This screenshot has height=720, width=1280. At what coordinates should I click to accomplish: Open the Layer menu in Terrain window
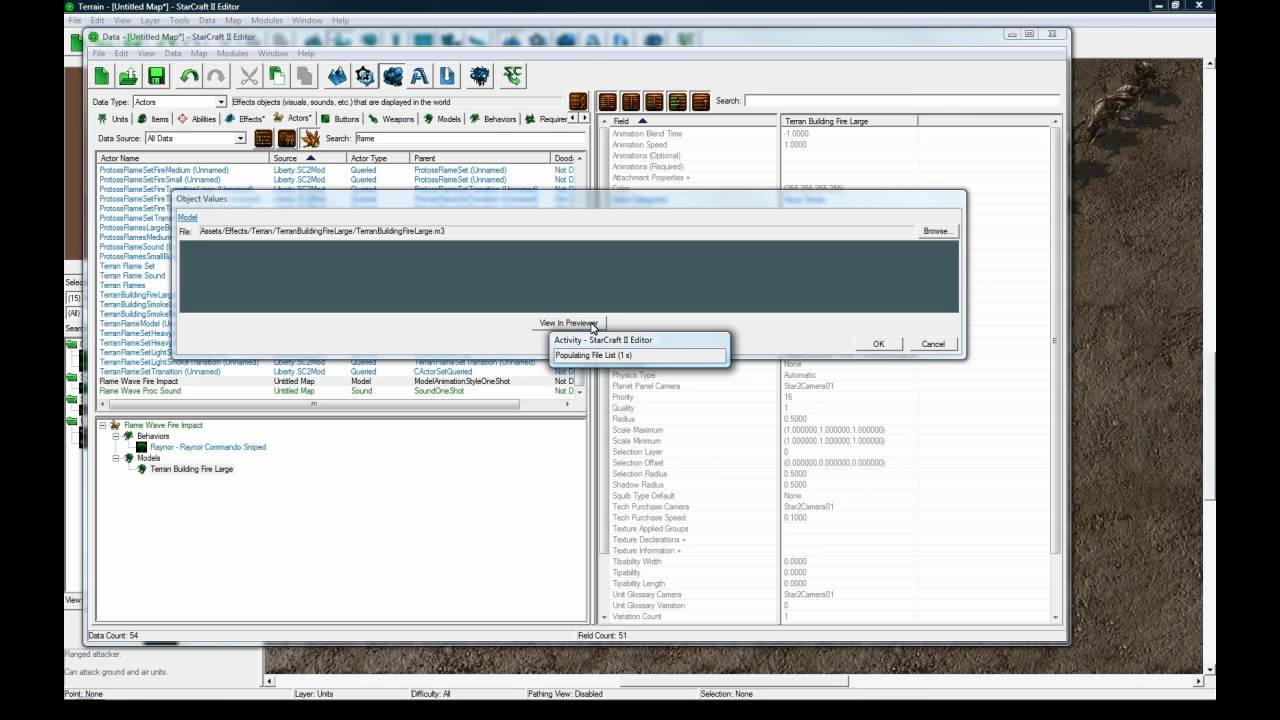click(150, 20)
